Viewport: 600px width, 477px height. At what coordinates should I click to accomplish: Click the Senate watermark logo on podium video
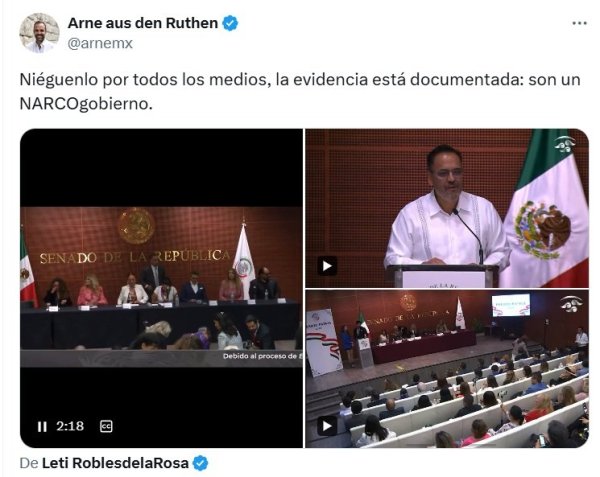pyautogui.click(x=565, y=144)
